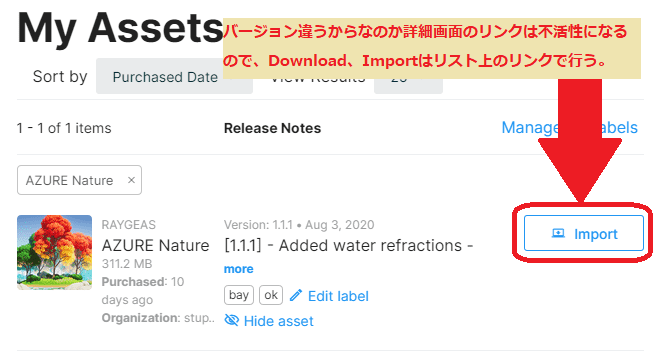Click the Edit label pencil icon
Viewport: 653px width, 361px height.
click(296, 296)
